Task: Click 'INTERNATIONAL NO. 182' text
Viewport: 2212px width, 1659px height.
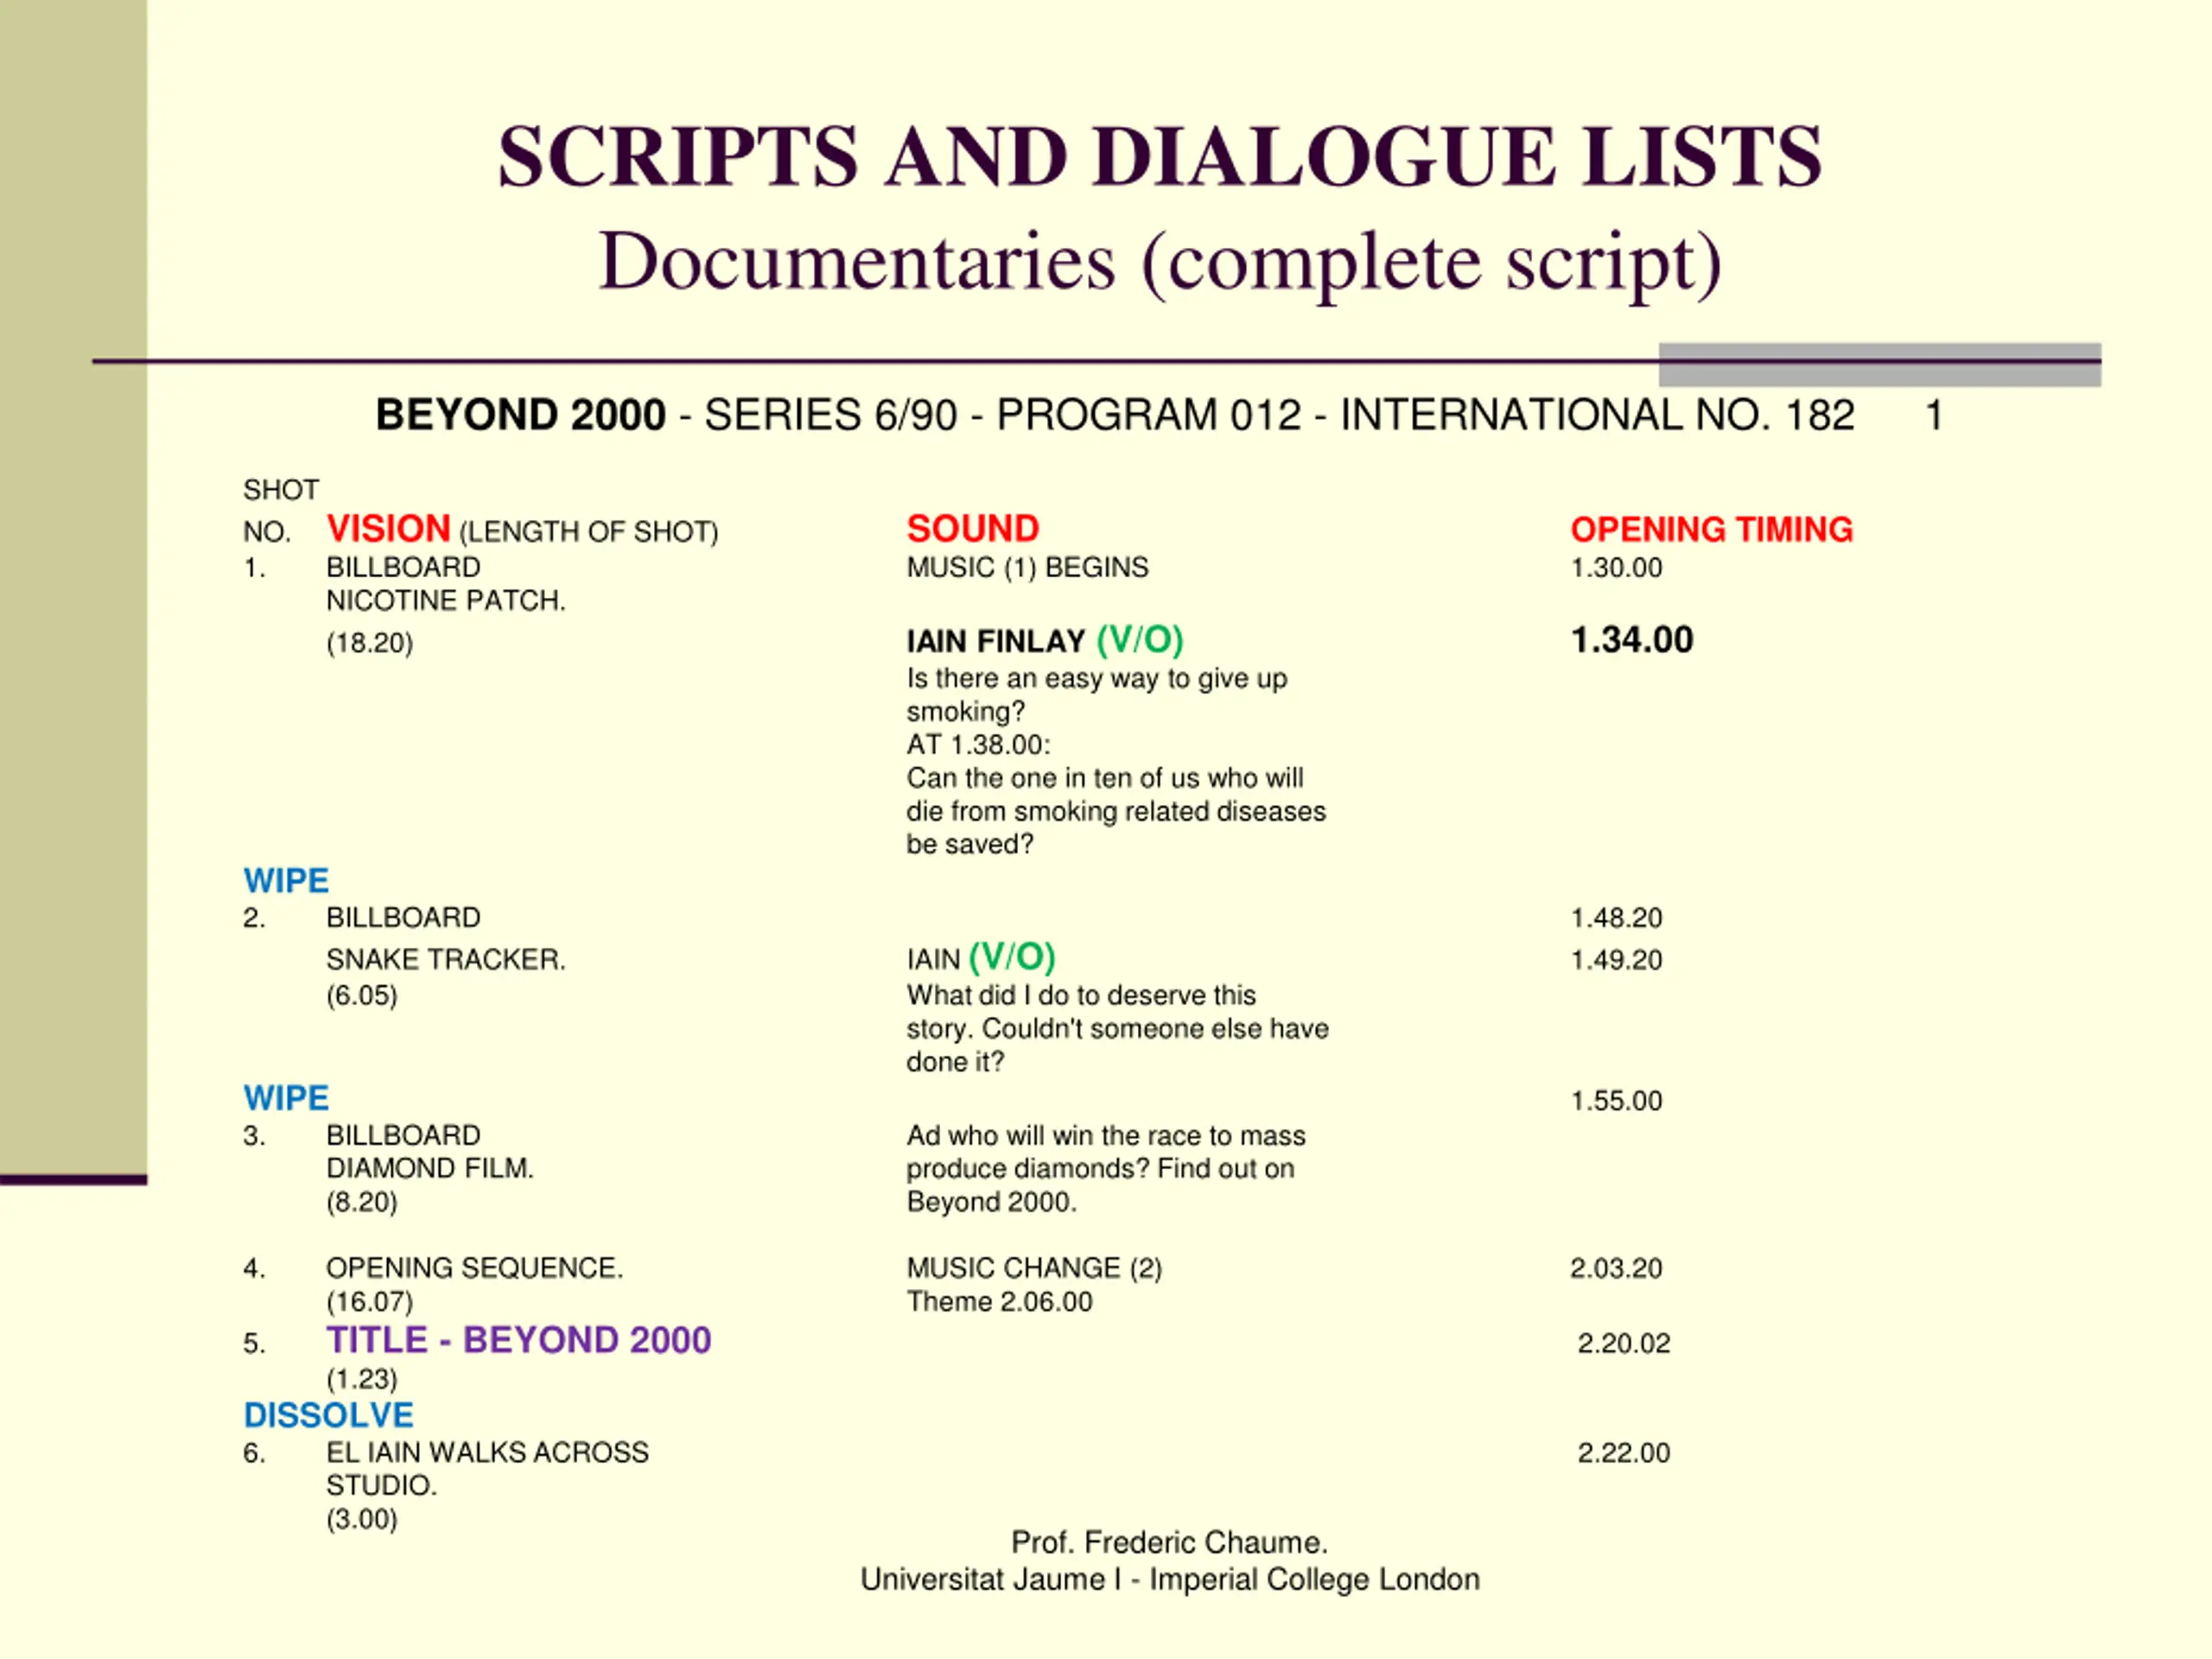Action: point(1597,415)
